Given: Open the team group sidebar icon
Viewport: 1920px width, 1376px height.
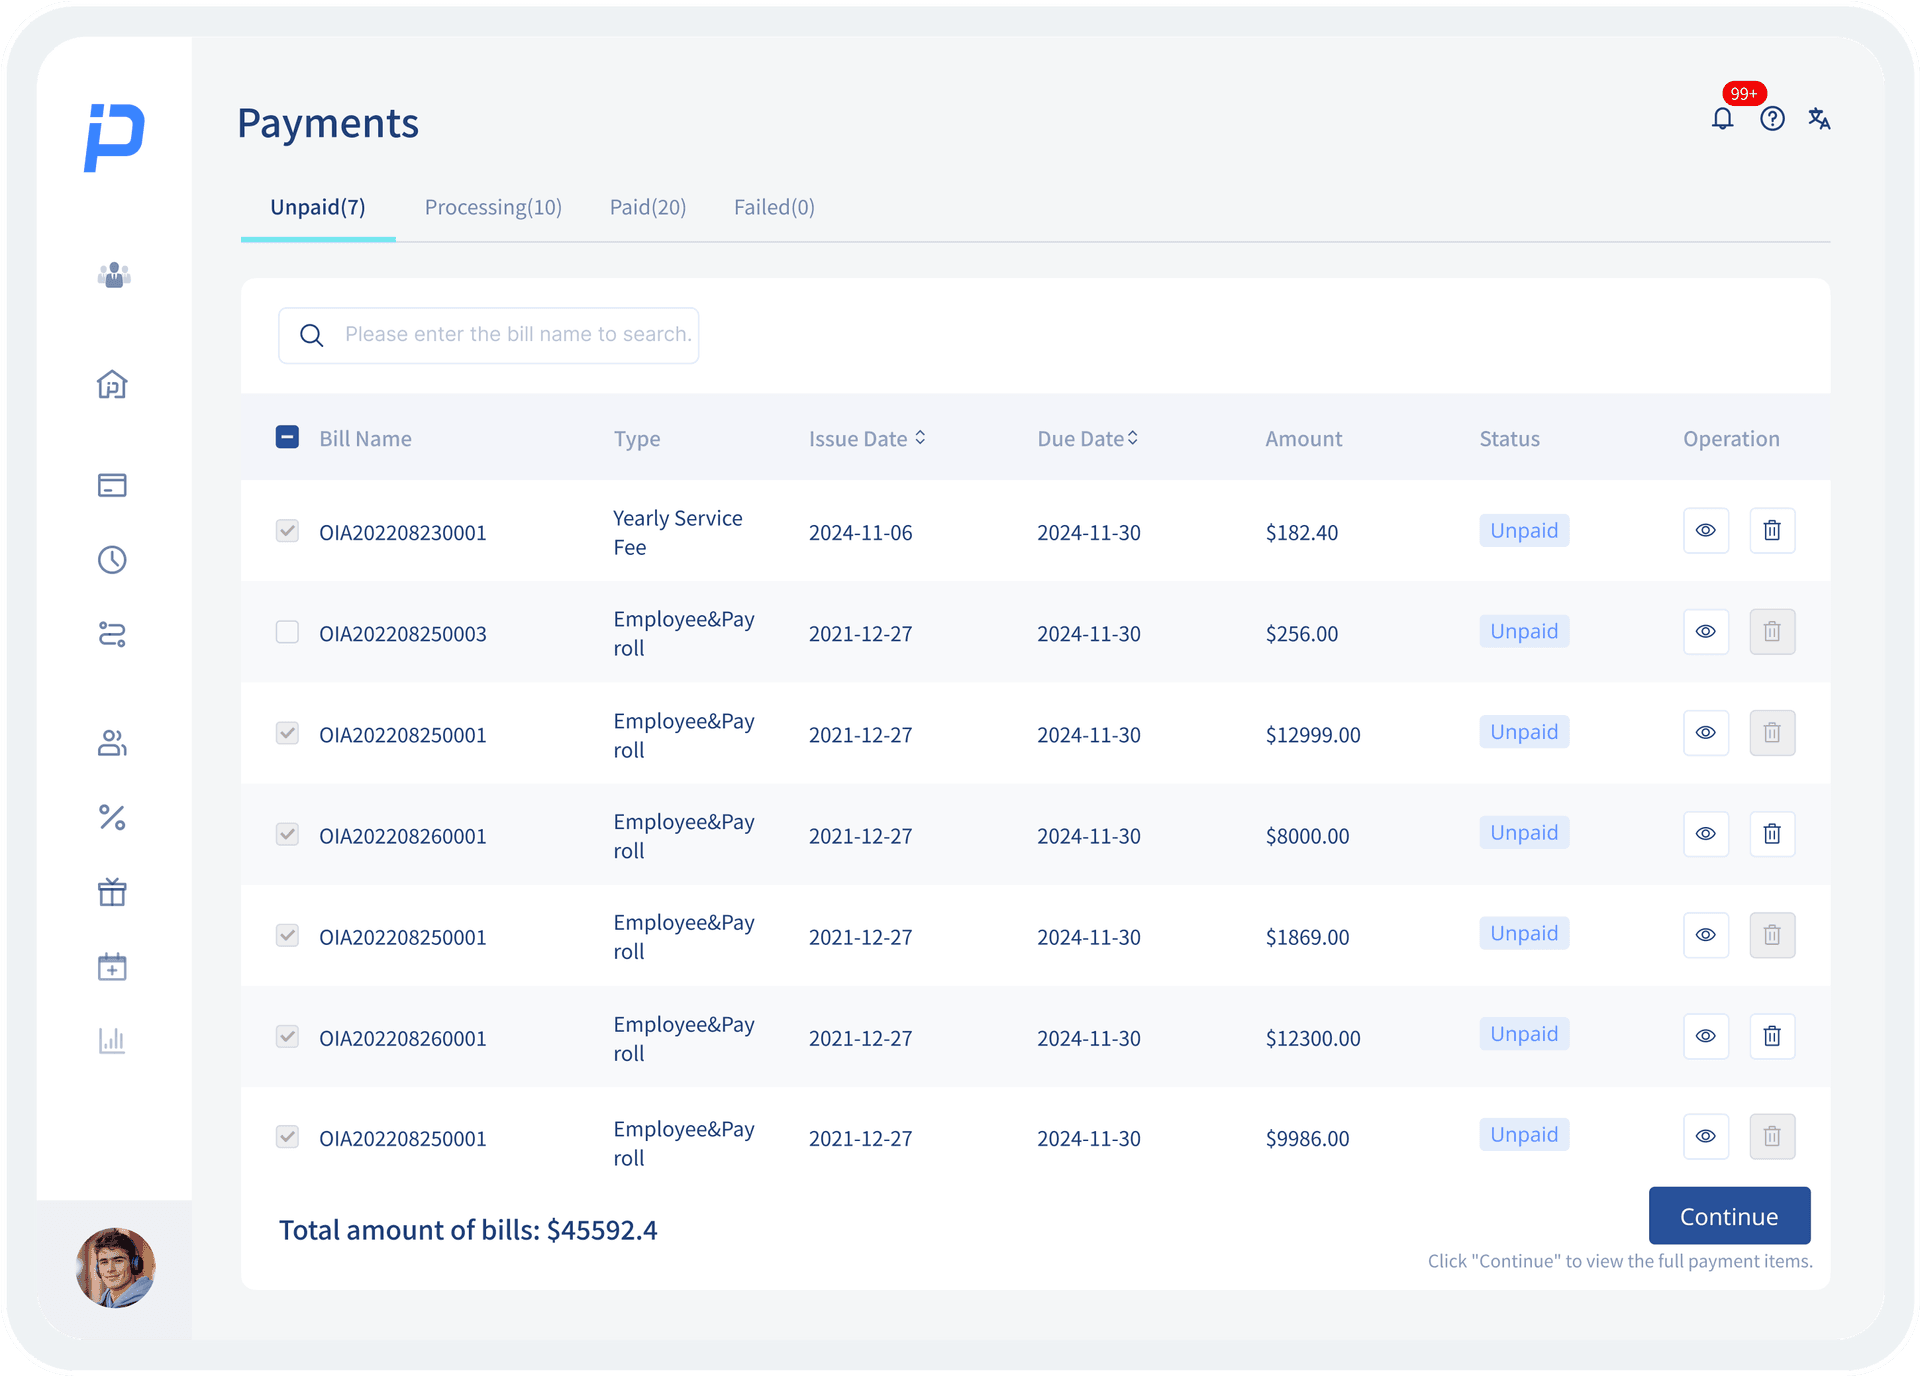Looking at the screenshot, I should (114, 275).
